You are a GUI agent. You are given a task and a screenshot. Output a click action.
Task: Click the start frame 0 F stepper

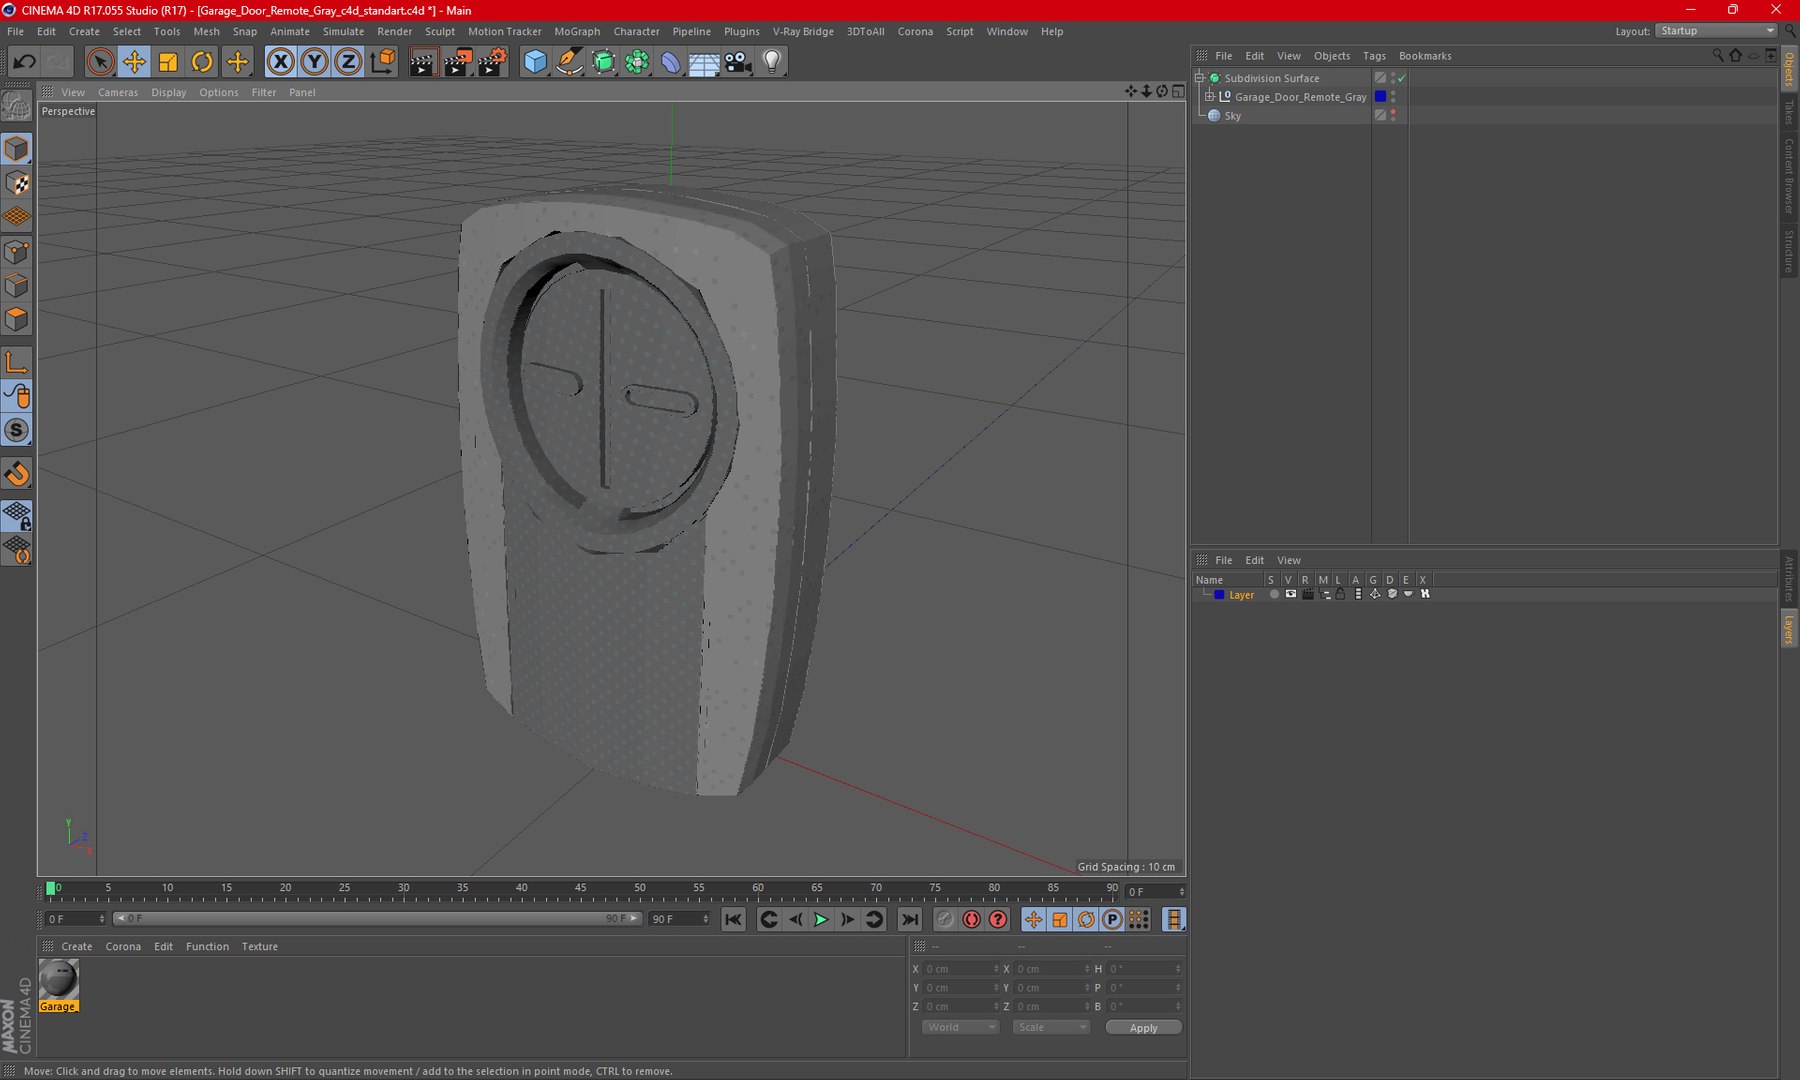102,919
